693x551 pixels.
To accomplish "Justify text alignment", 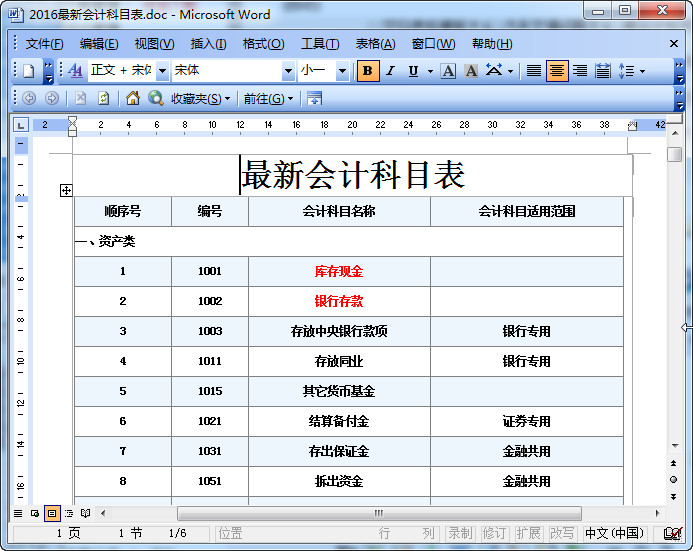I will [534, 71].
